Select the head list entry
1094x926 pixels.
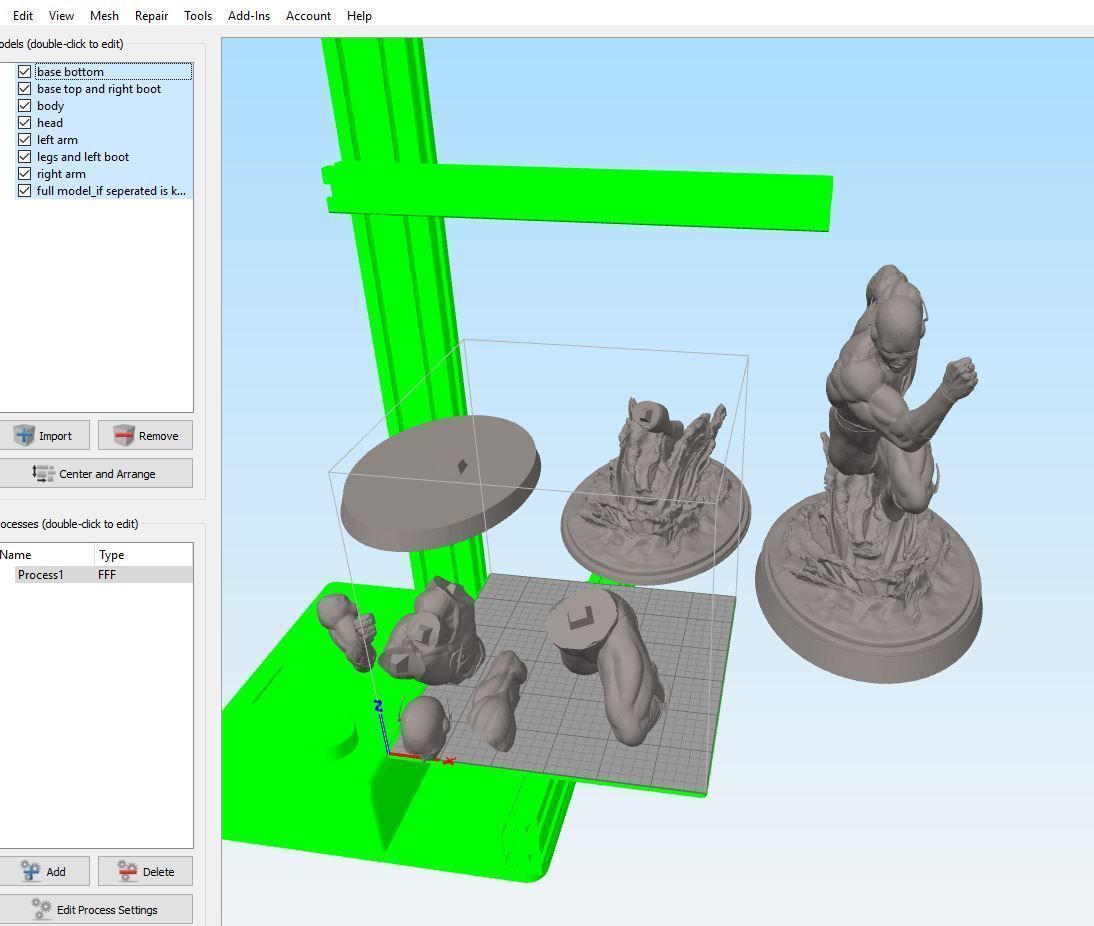[x=50, y=123]
